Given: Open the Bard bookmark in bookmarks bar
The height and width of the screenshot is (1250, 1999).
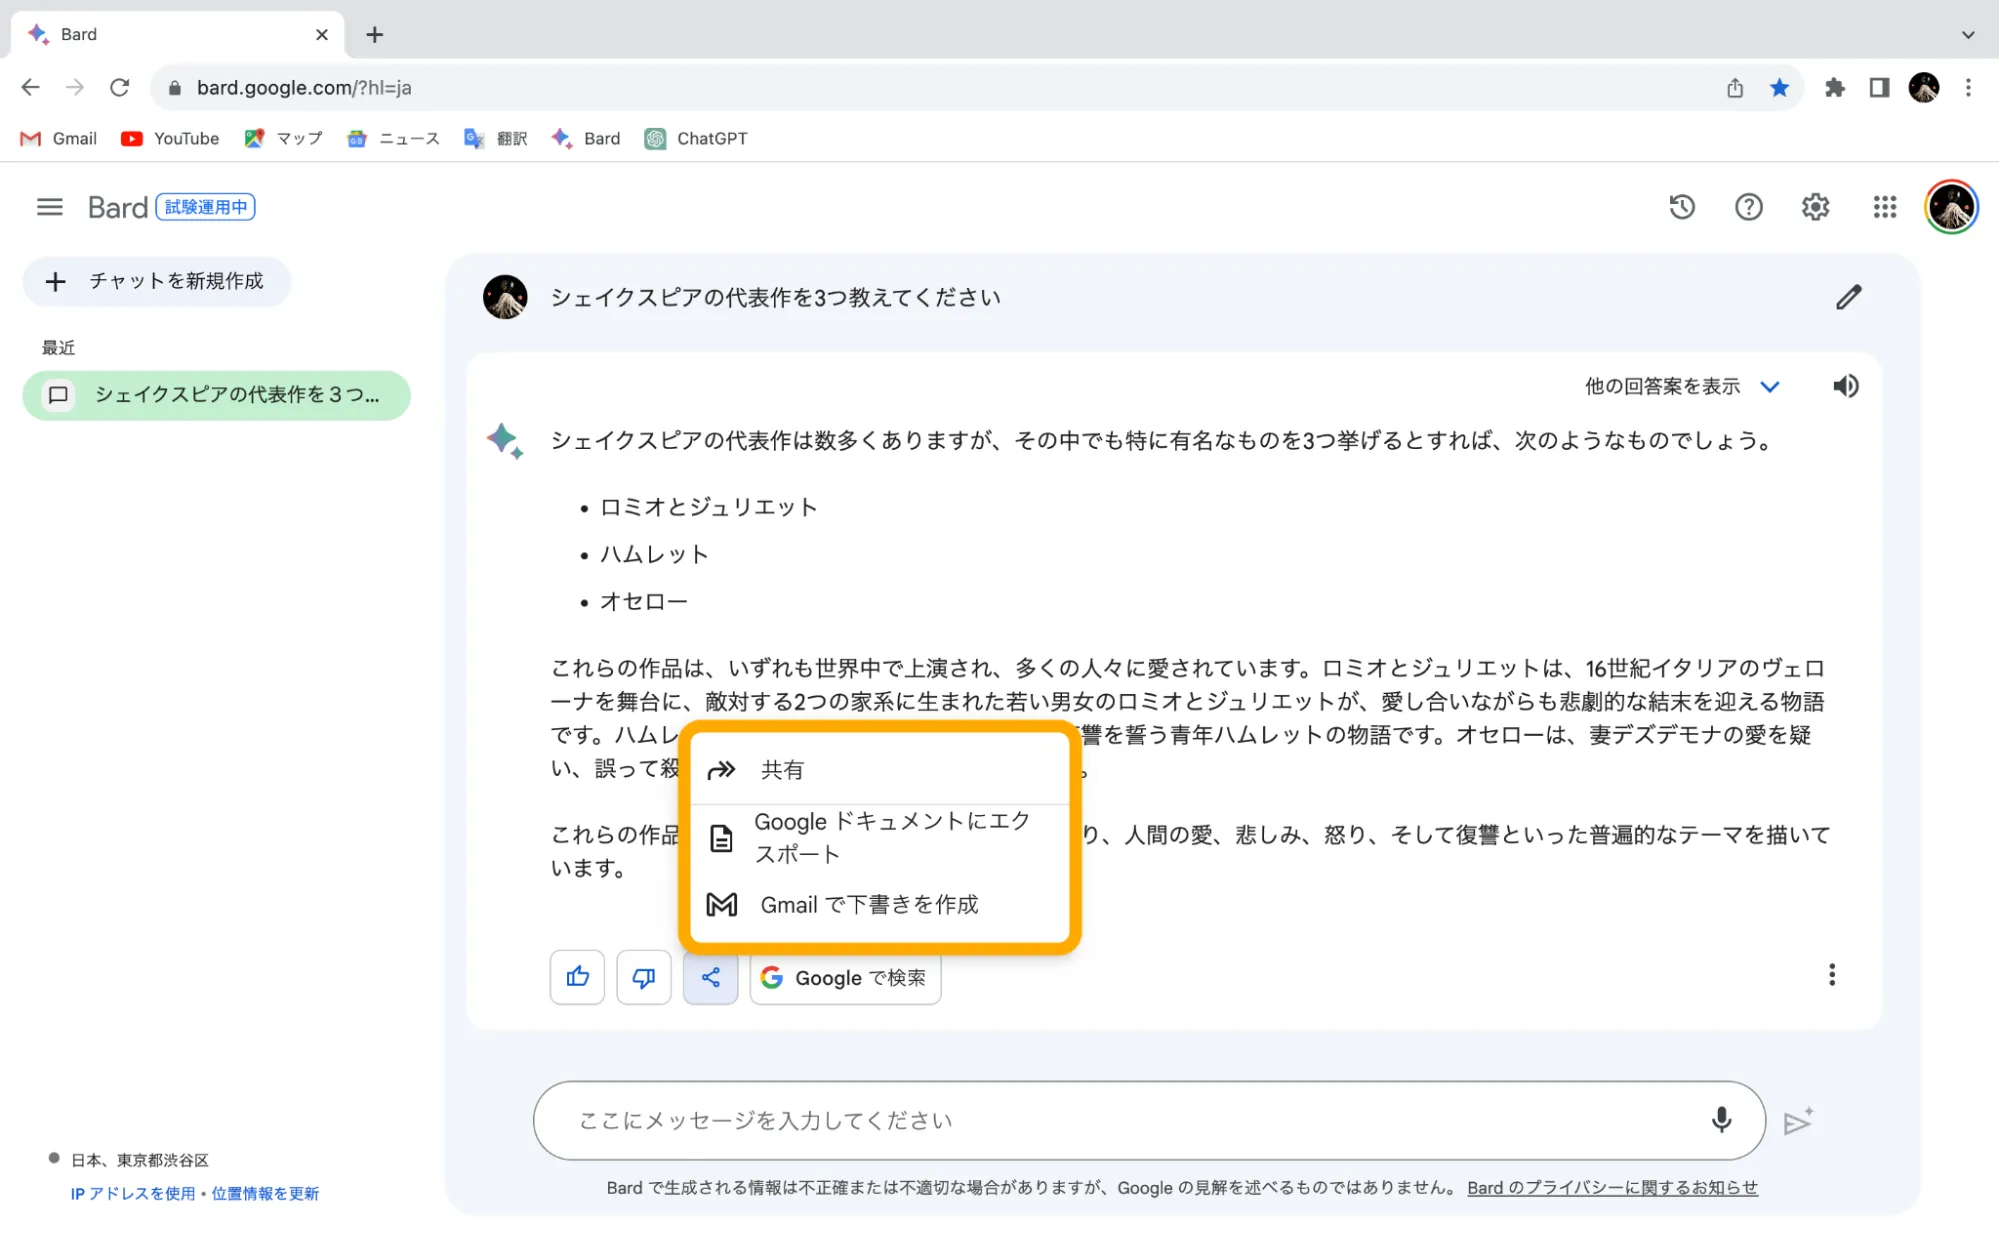Looking at the screenshot, I should [x=586, y=139].
